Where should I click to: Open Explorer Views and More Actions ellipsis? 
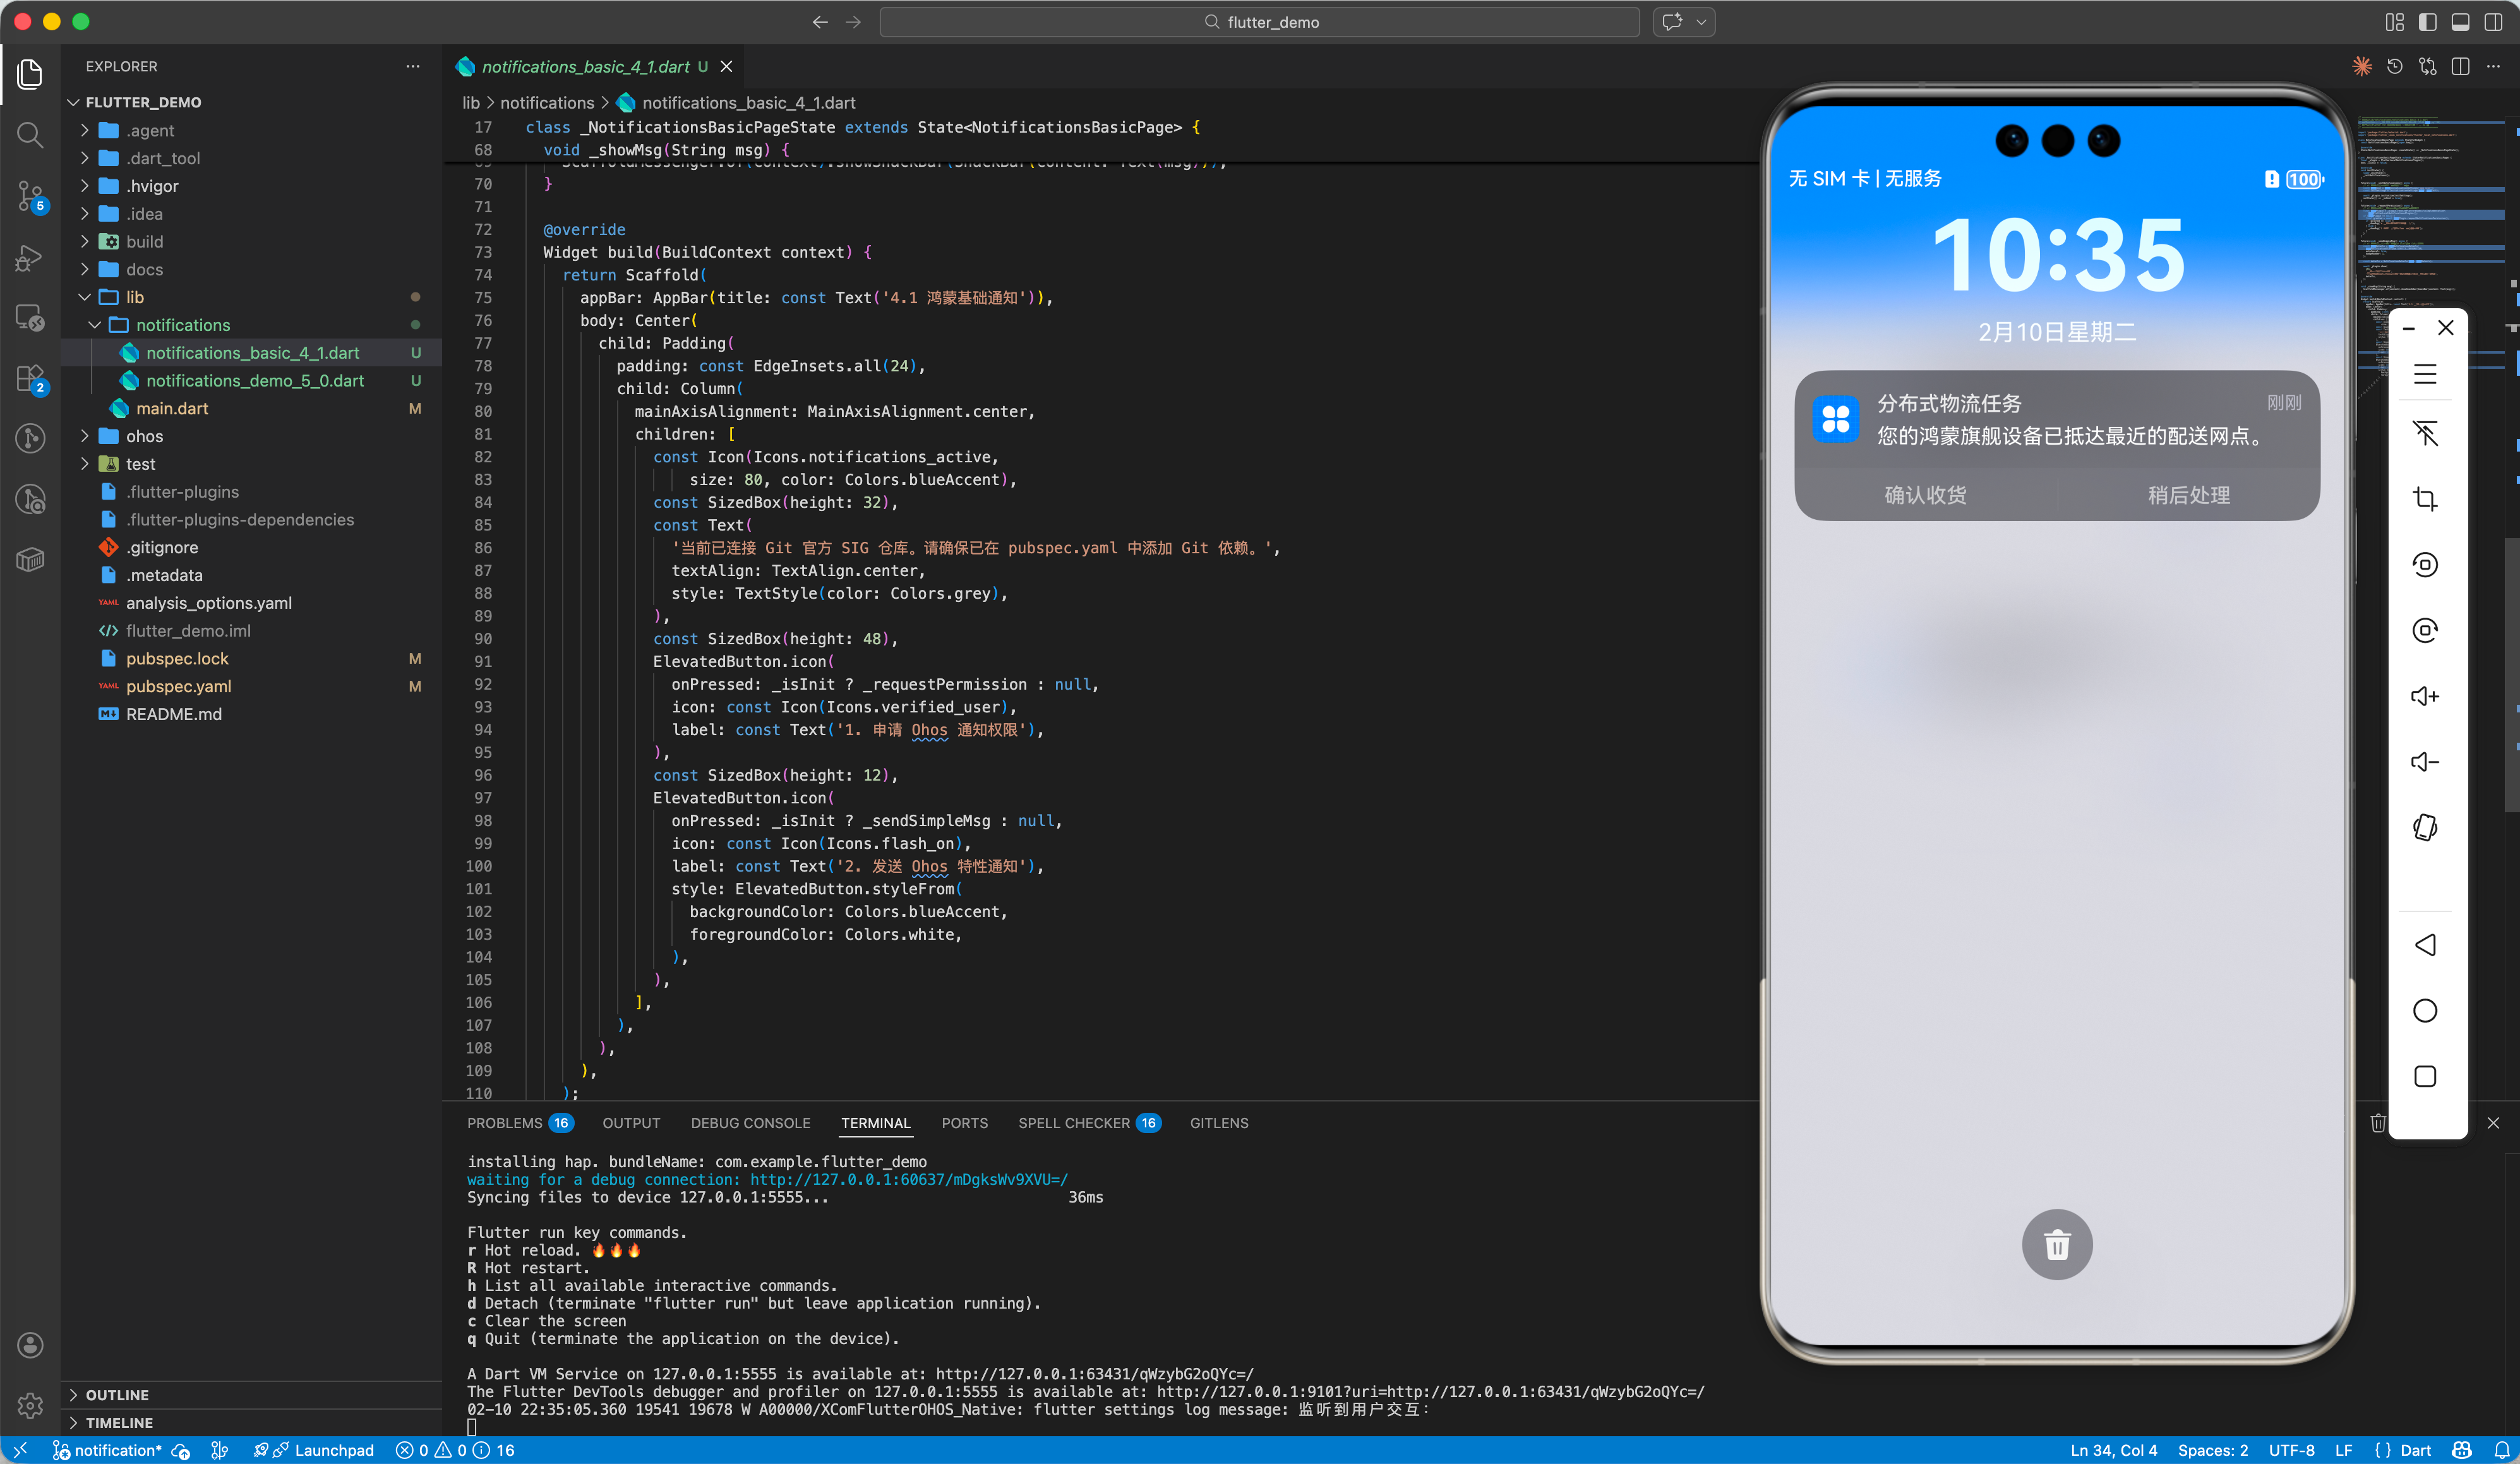tap(413, 66)
